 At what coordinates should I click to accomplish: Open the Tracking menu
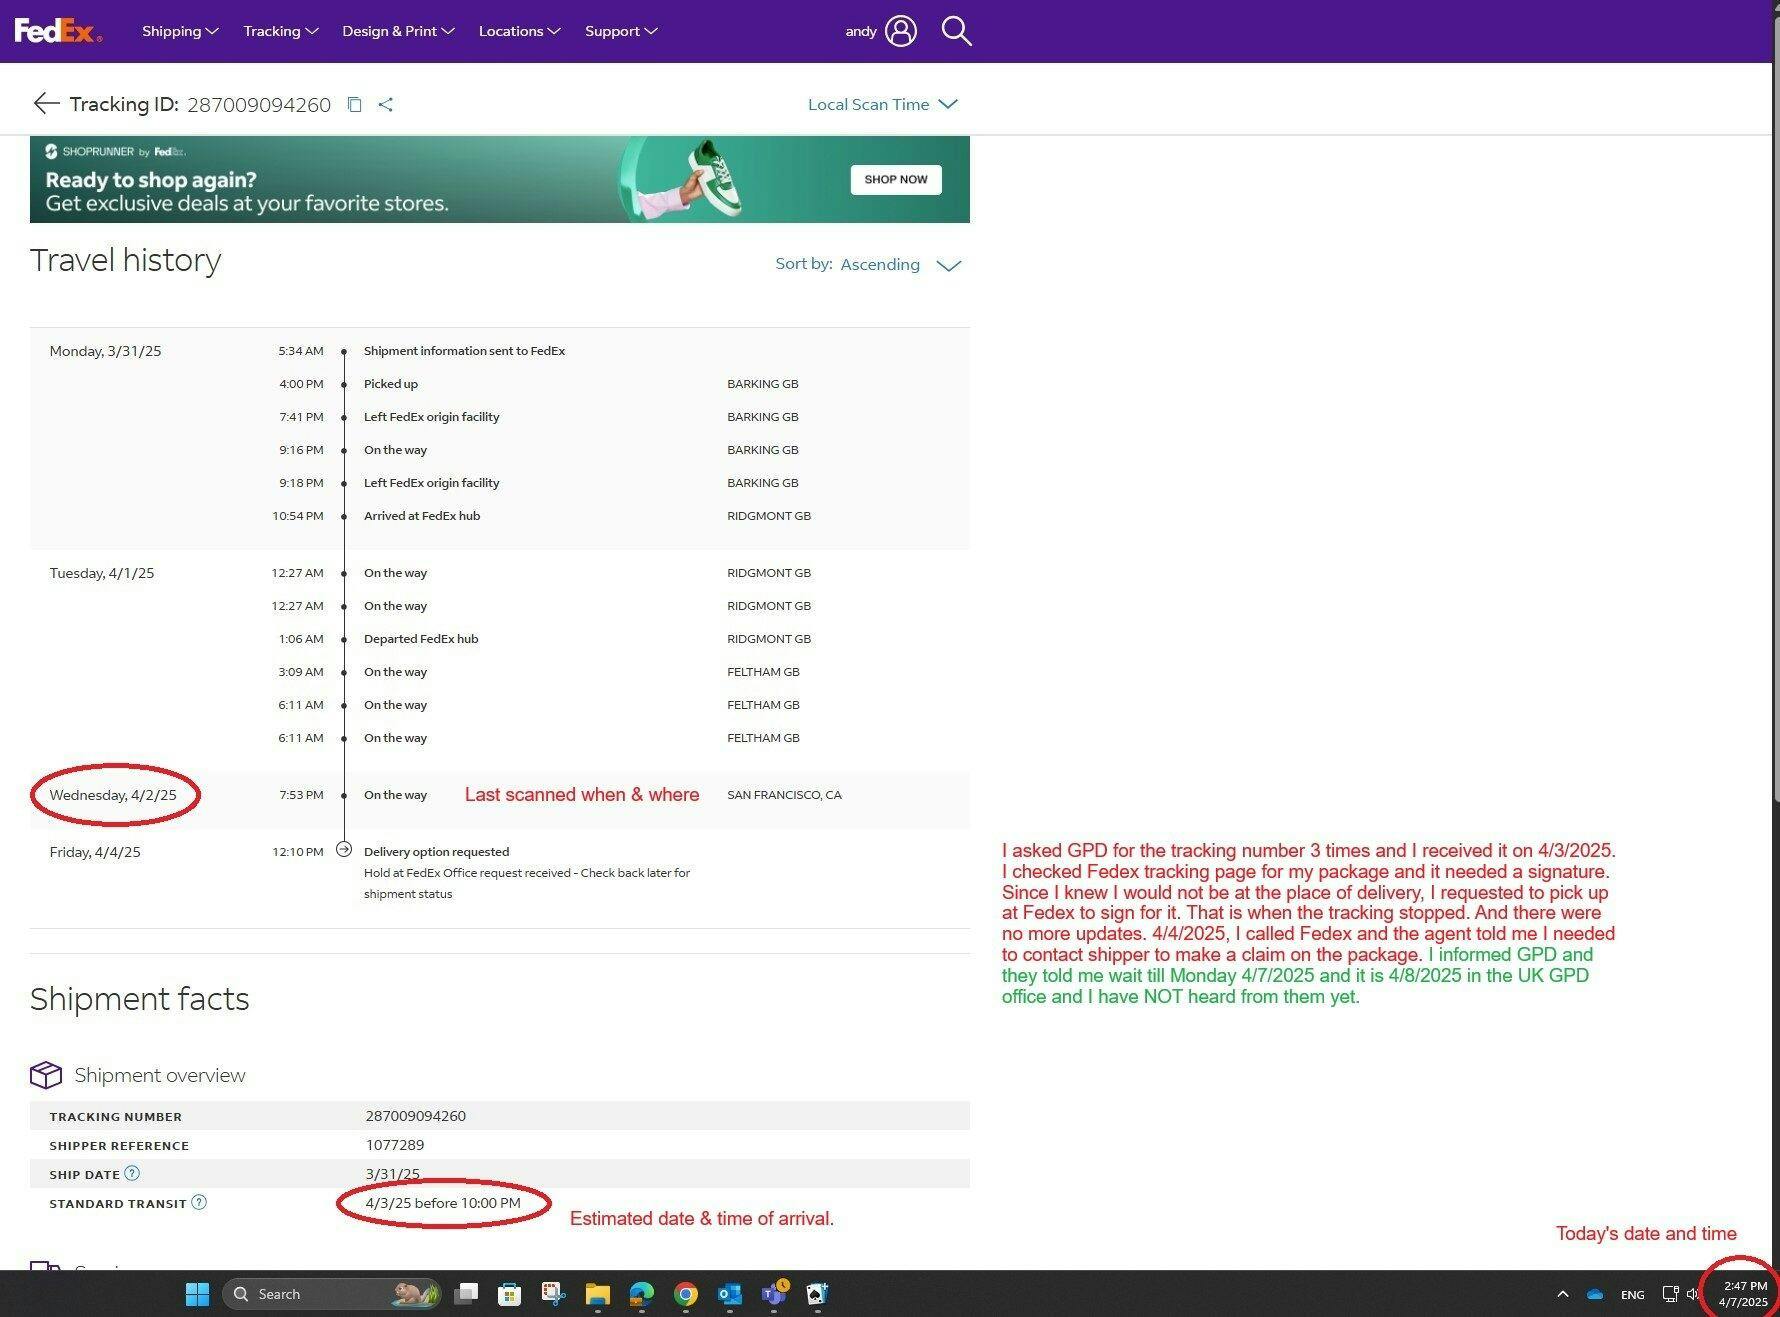click(x=280, y=31)
